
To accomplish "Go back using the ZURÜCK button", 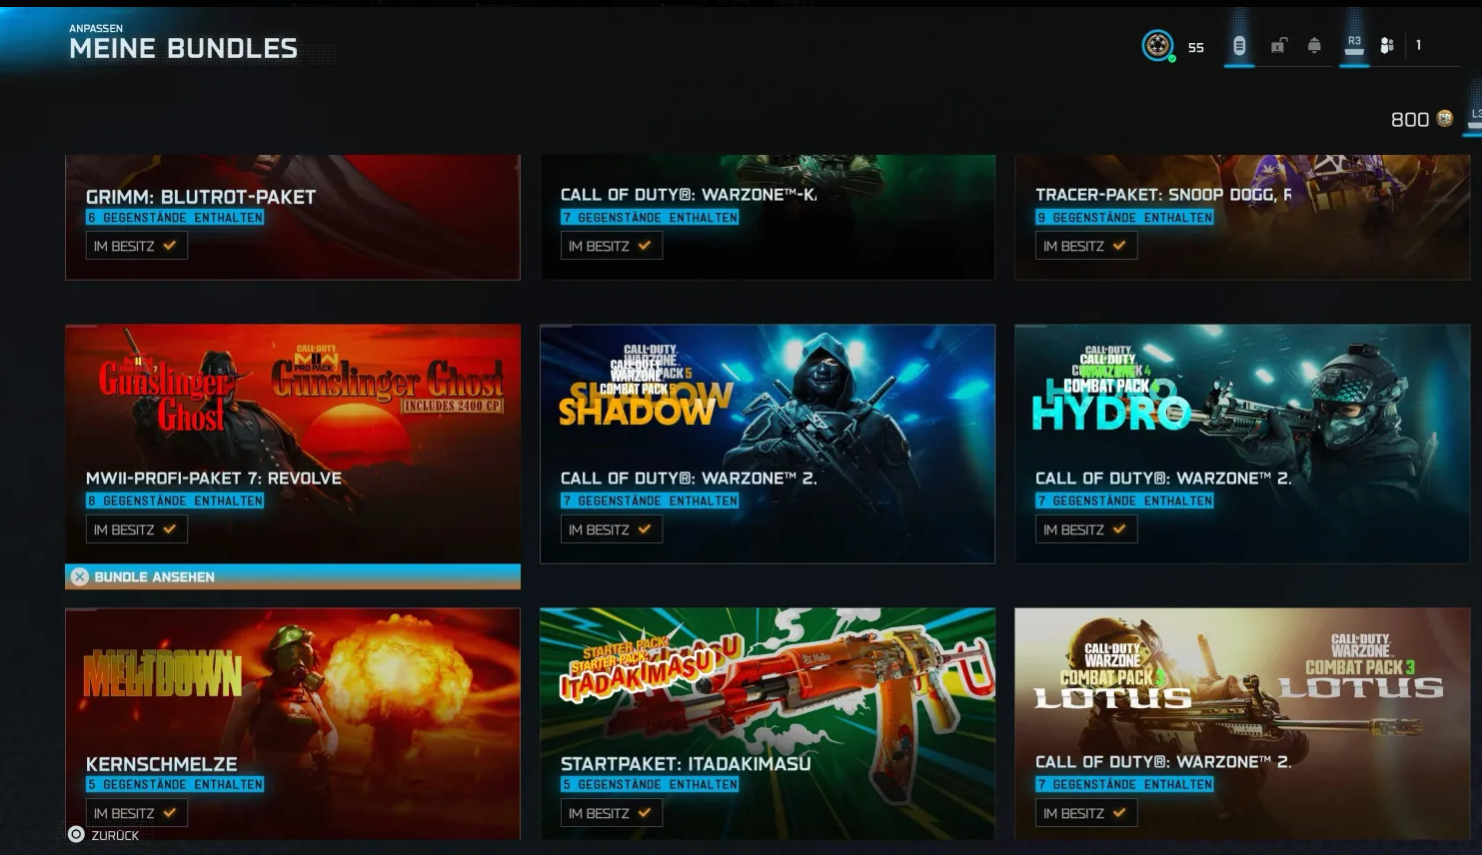I will pos(104,835).
